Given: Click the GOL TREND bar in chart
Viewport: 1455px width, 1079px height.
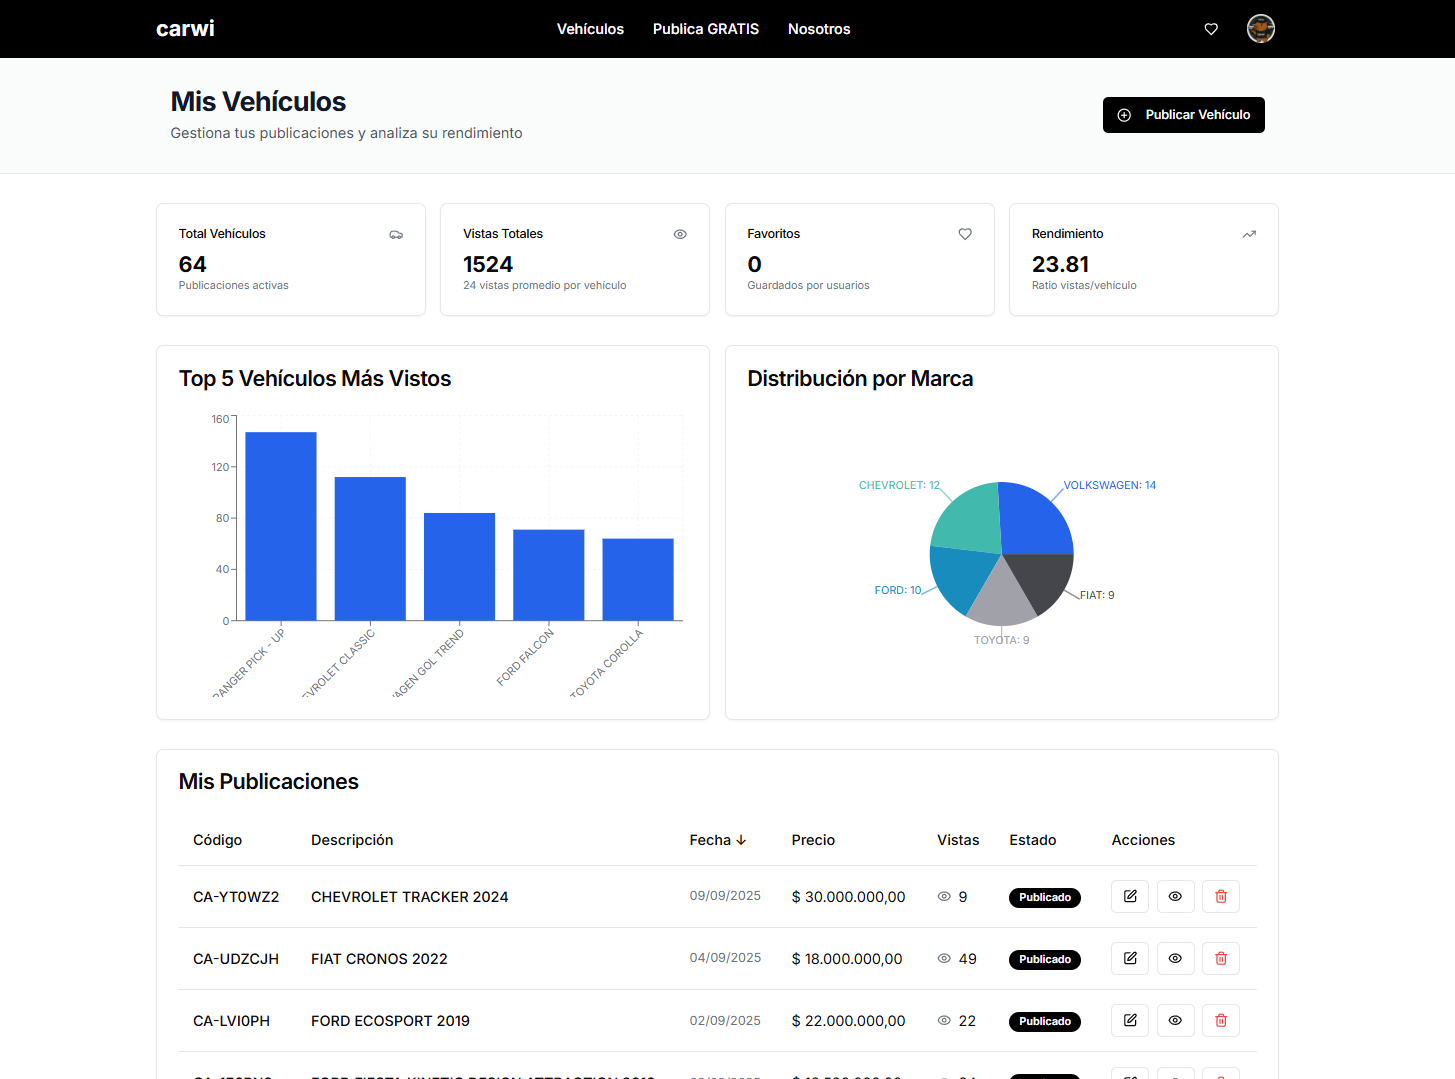Looking at the screenshot, I should coord(460,567).
